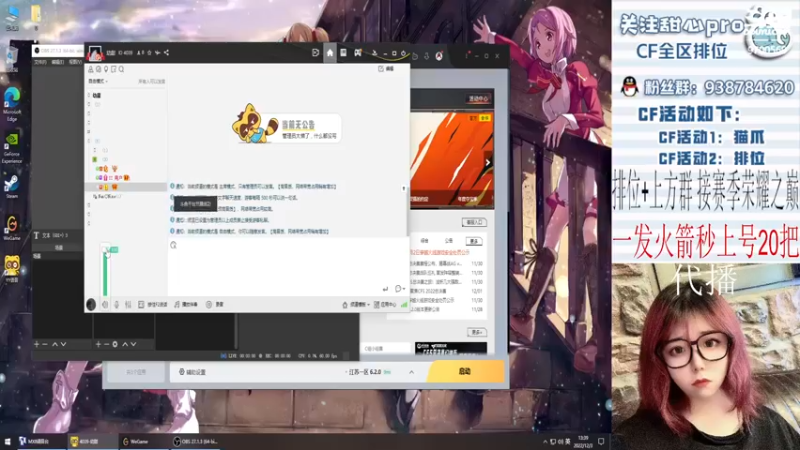Switch to the OBS taskbar button
This screenshot has height=450, width=800.
point(195,441)
